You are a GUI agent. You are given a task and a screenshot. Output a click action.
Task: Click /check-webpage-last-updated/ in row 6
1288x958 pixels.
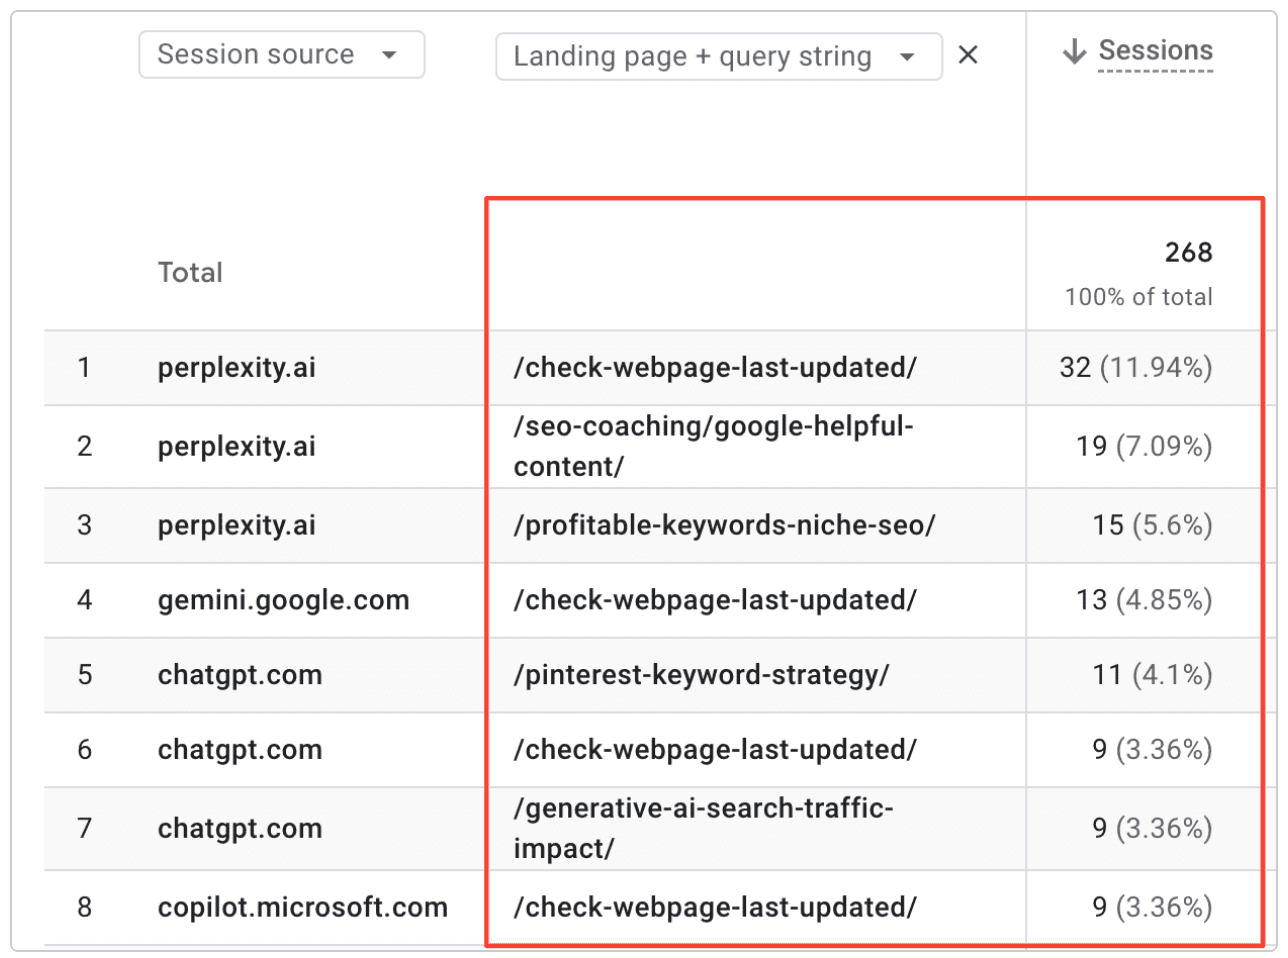click(x=715, y=750)
